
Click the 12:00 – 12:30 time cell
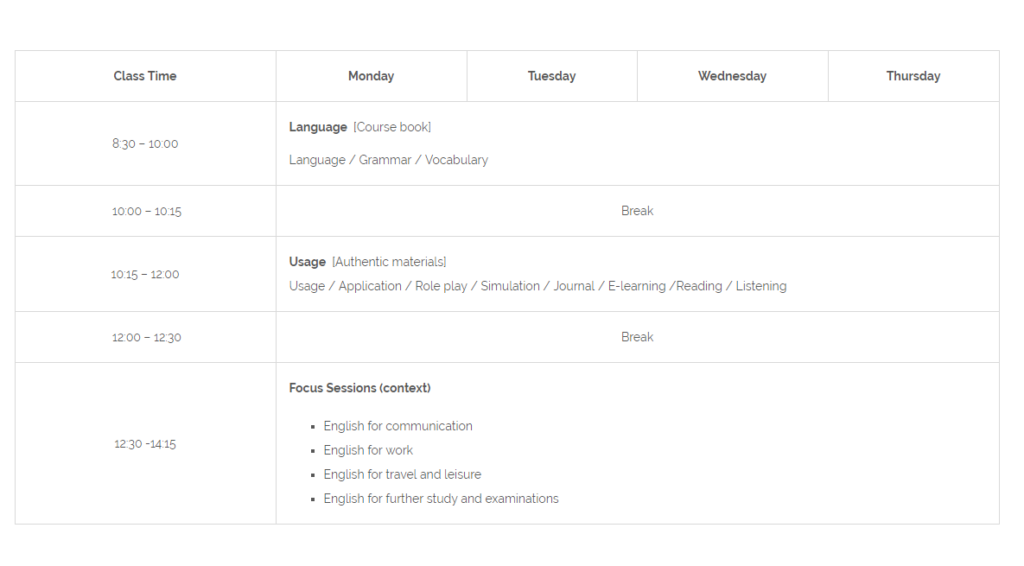pos(145,338)
